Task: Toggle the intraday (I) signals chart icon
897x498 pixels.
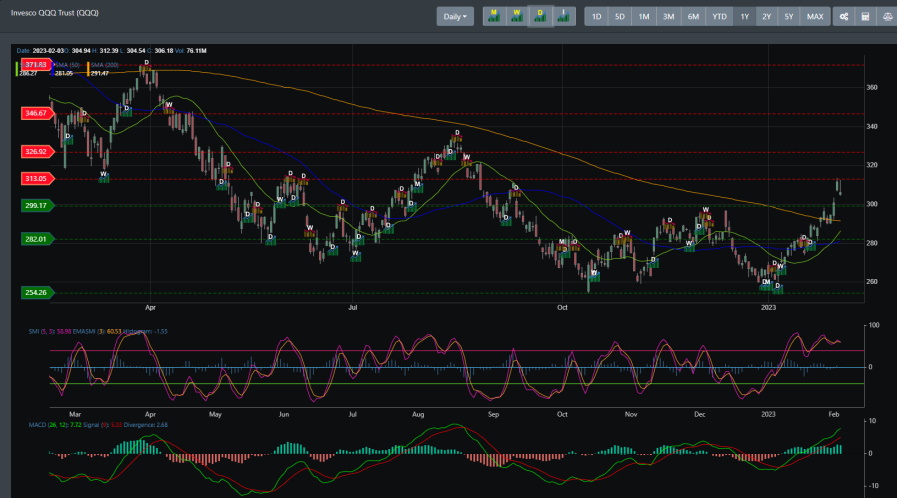Action: (x=563, y=16)
